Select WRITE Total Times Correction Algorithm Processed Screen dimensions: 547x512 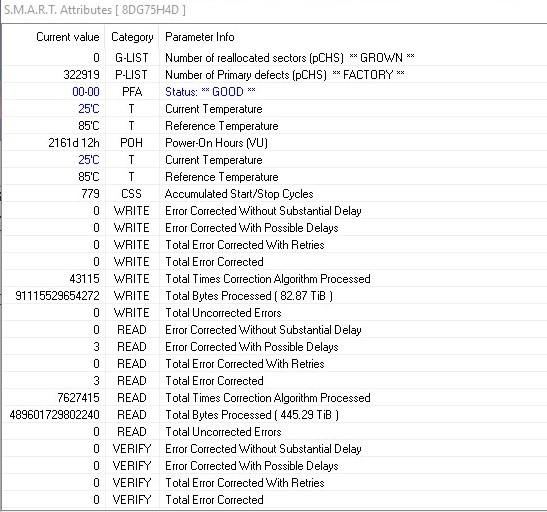click(275, 279)
